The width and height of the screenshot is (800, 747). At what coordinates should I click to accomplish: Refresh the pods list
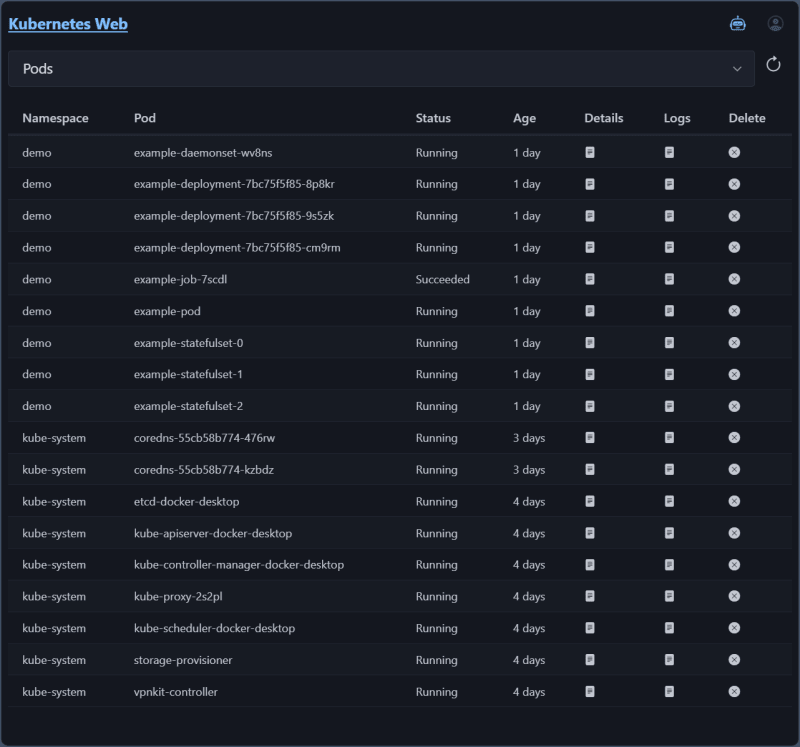coord(773,64)
